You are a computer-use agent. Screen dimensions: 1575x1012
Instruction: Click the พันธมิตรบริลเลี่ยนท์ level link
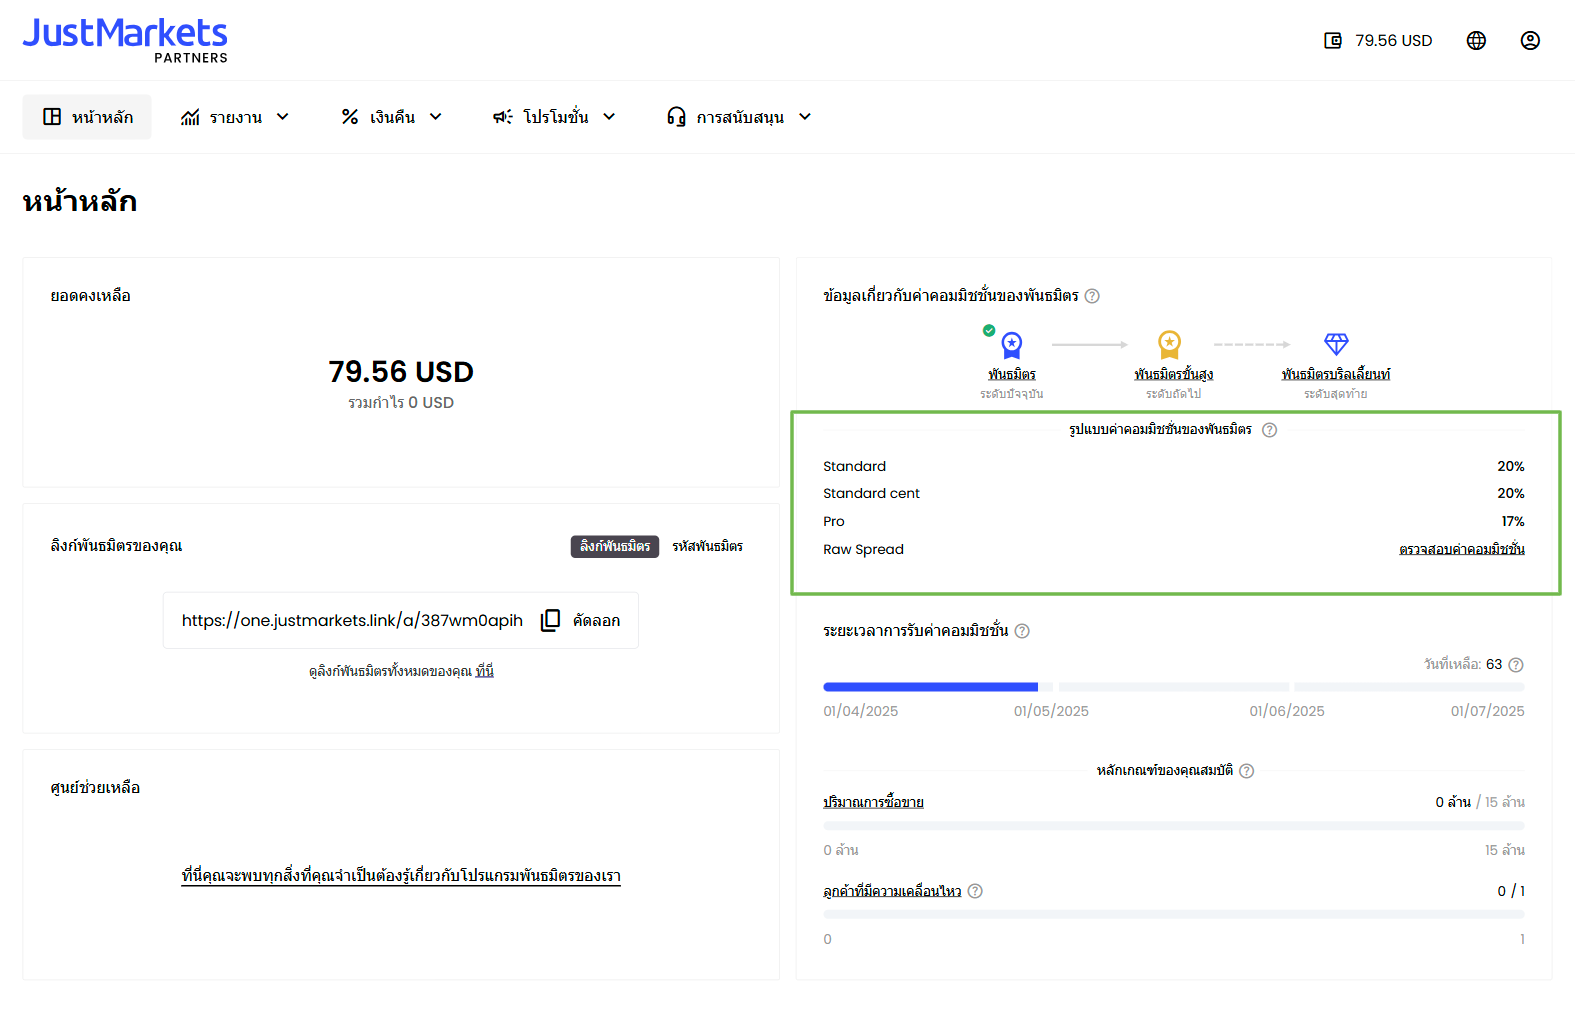pyautogui.click(x=1336, y=374)
